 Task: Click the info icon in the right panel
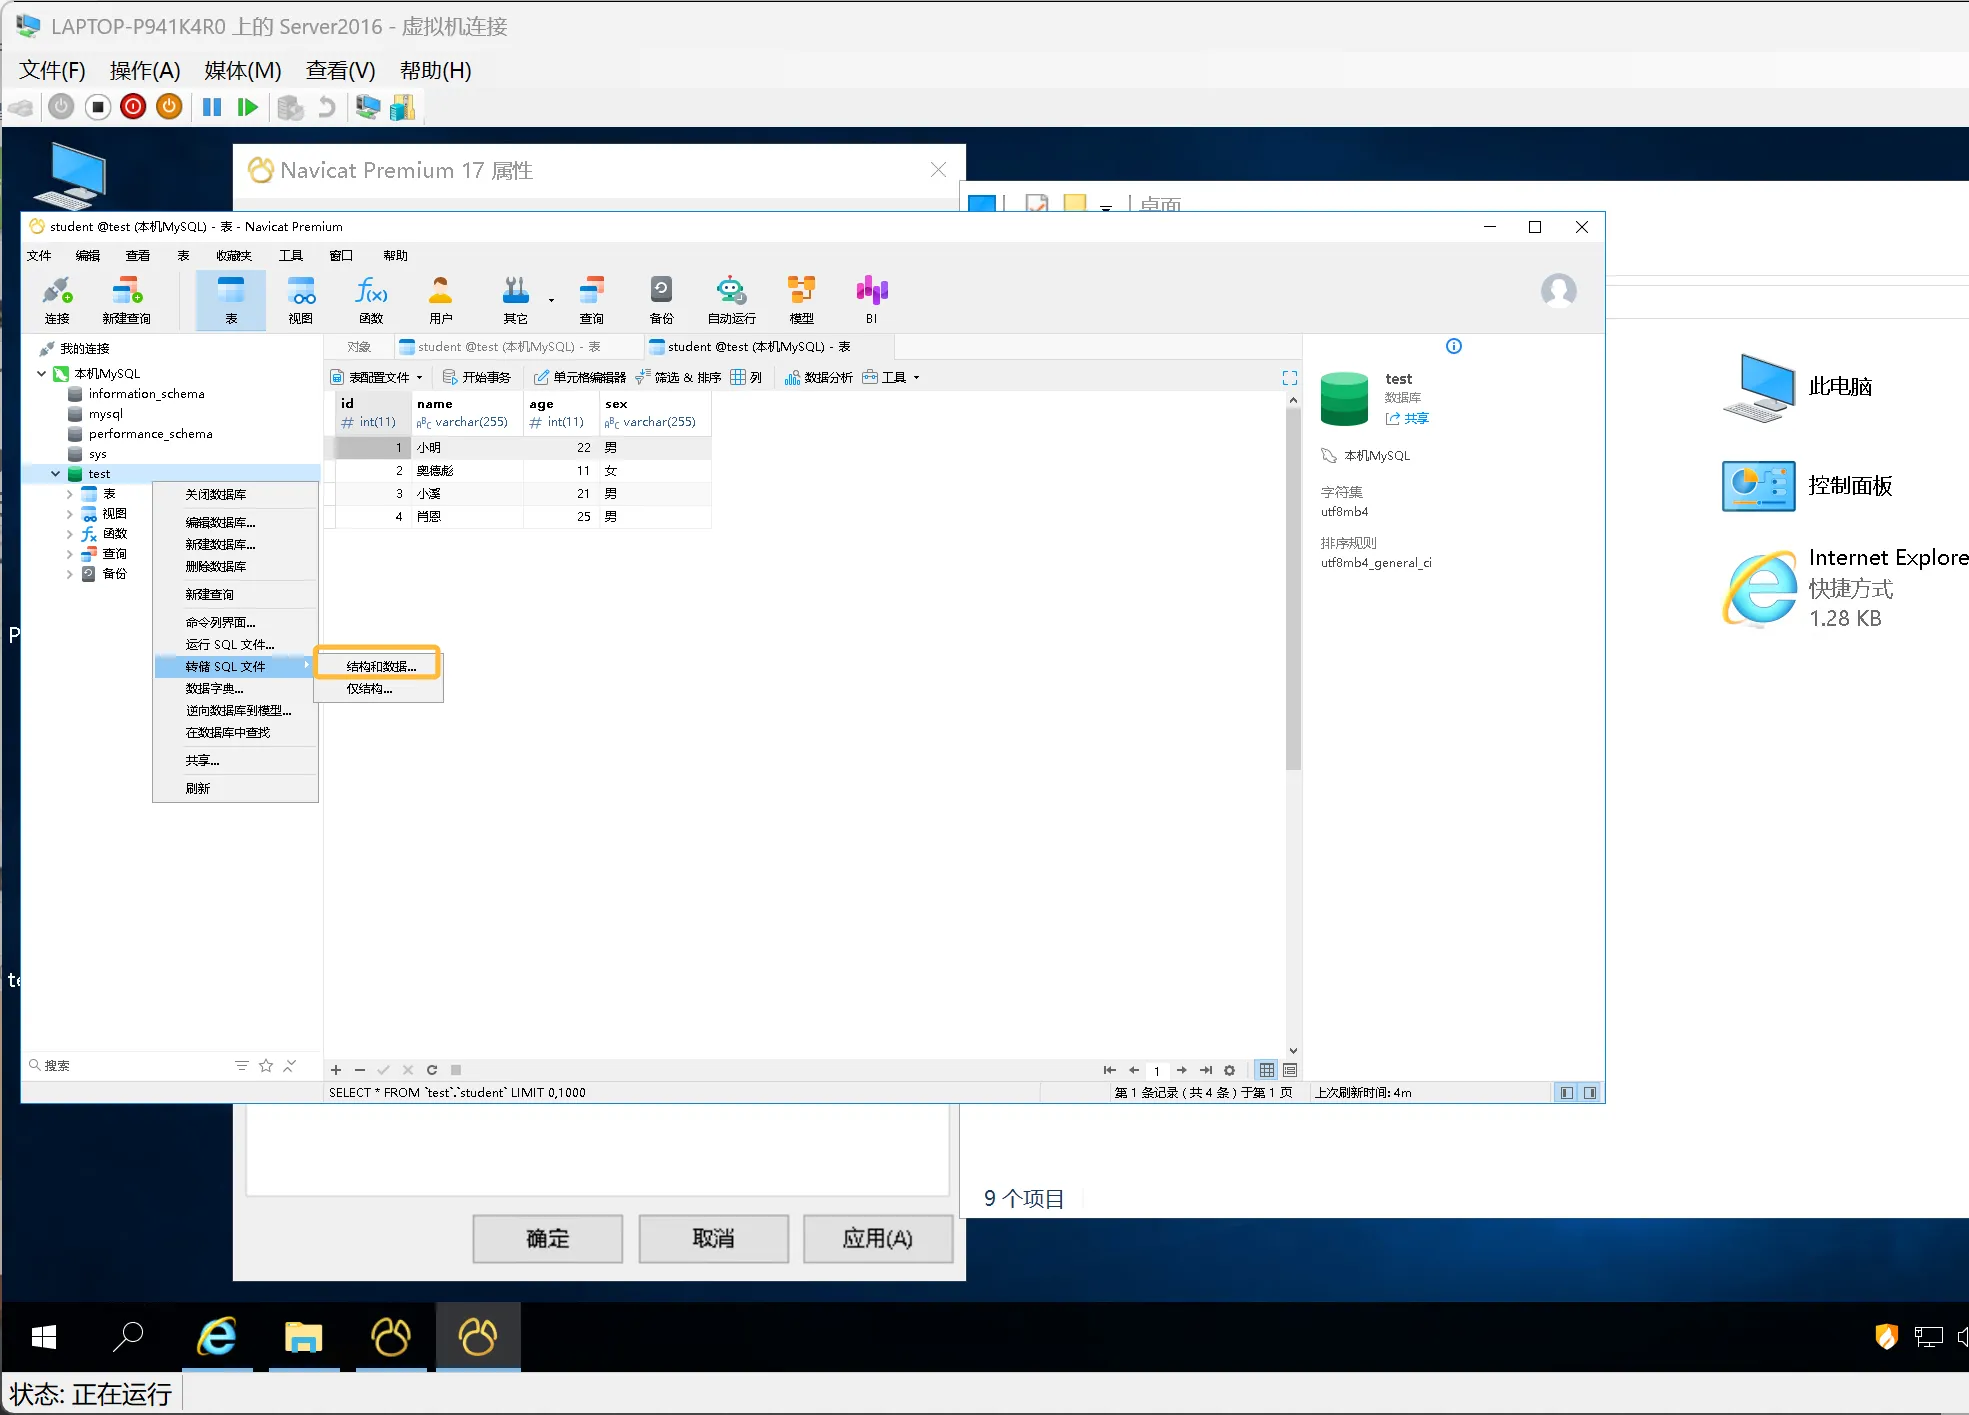click(x=1454, y=346)
